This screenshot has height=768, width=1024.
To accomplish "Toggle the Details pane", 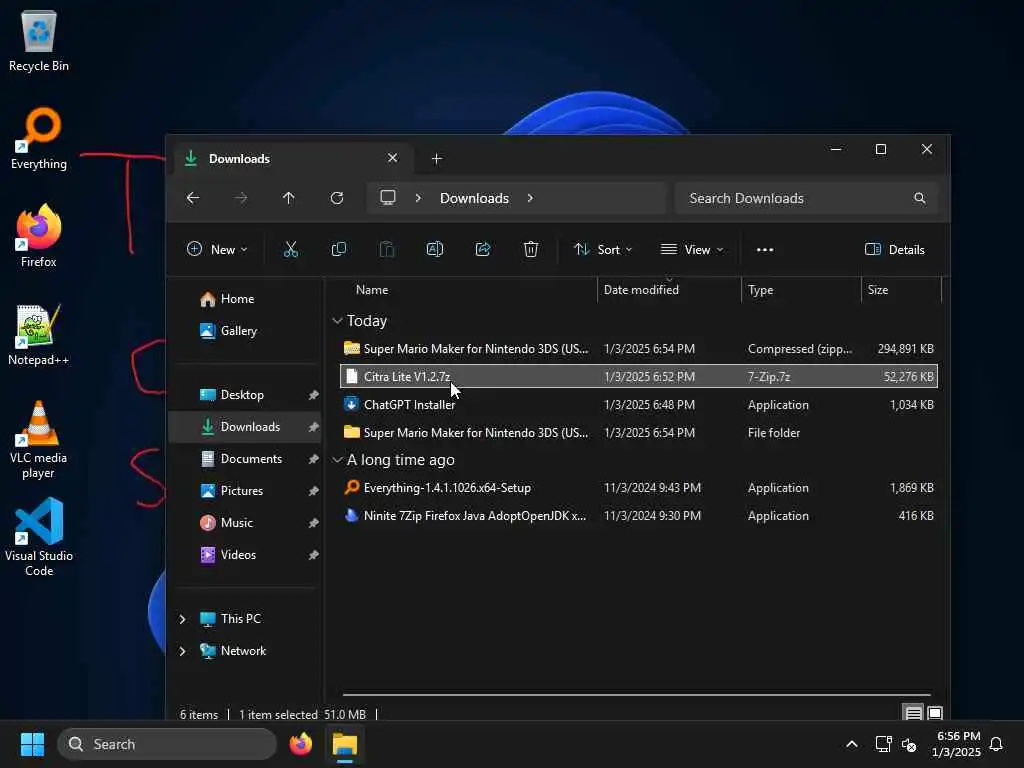I will (894, 249).
